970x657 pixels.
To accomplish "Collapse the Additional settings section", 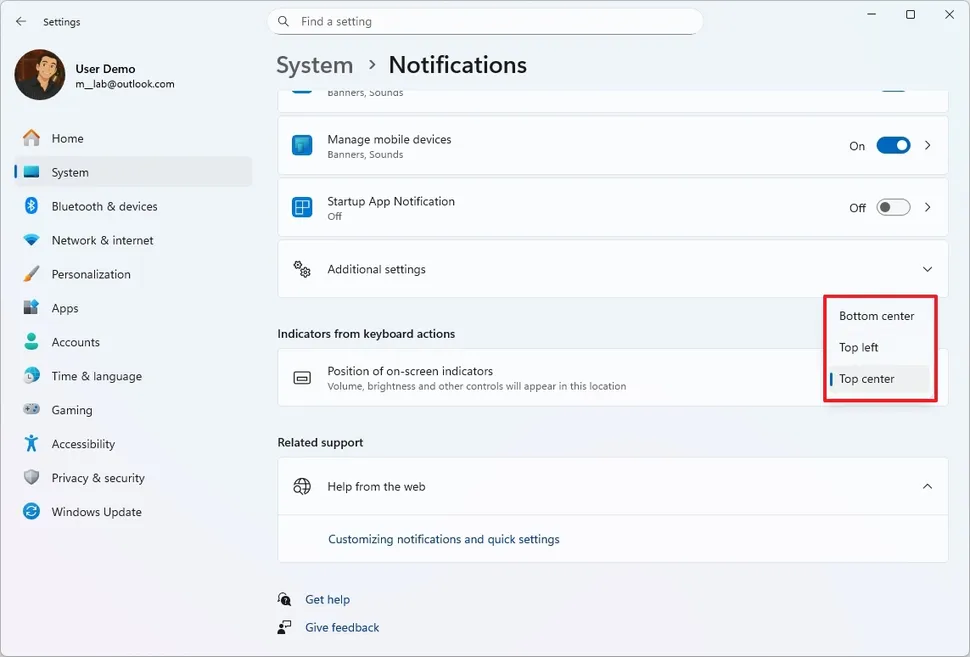I will click(x=927, y=269).
